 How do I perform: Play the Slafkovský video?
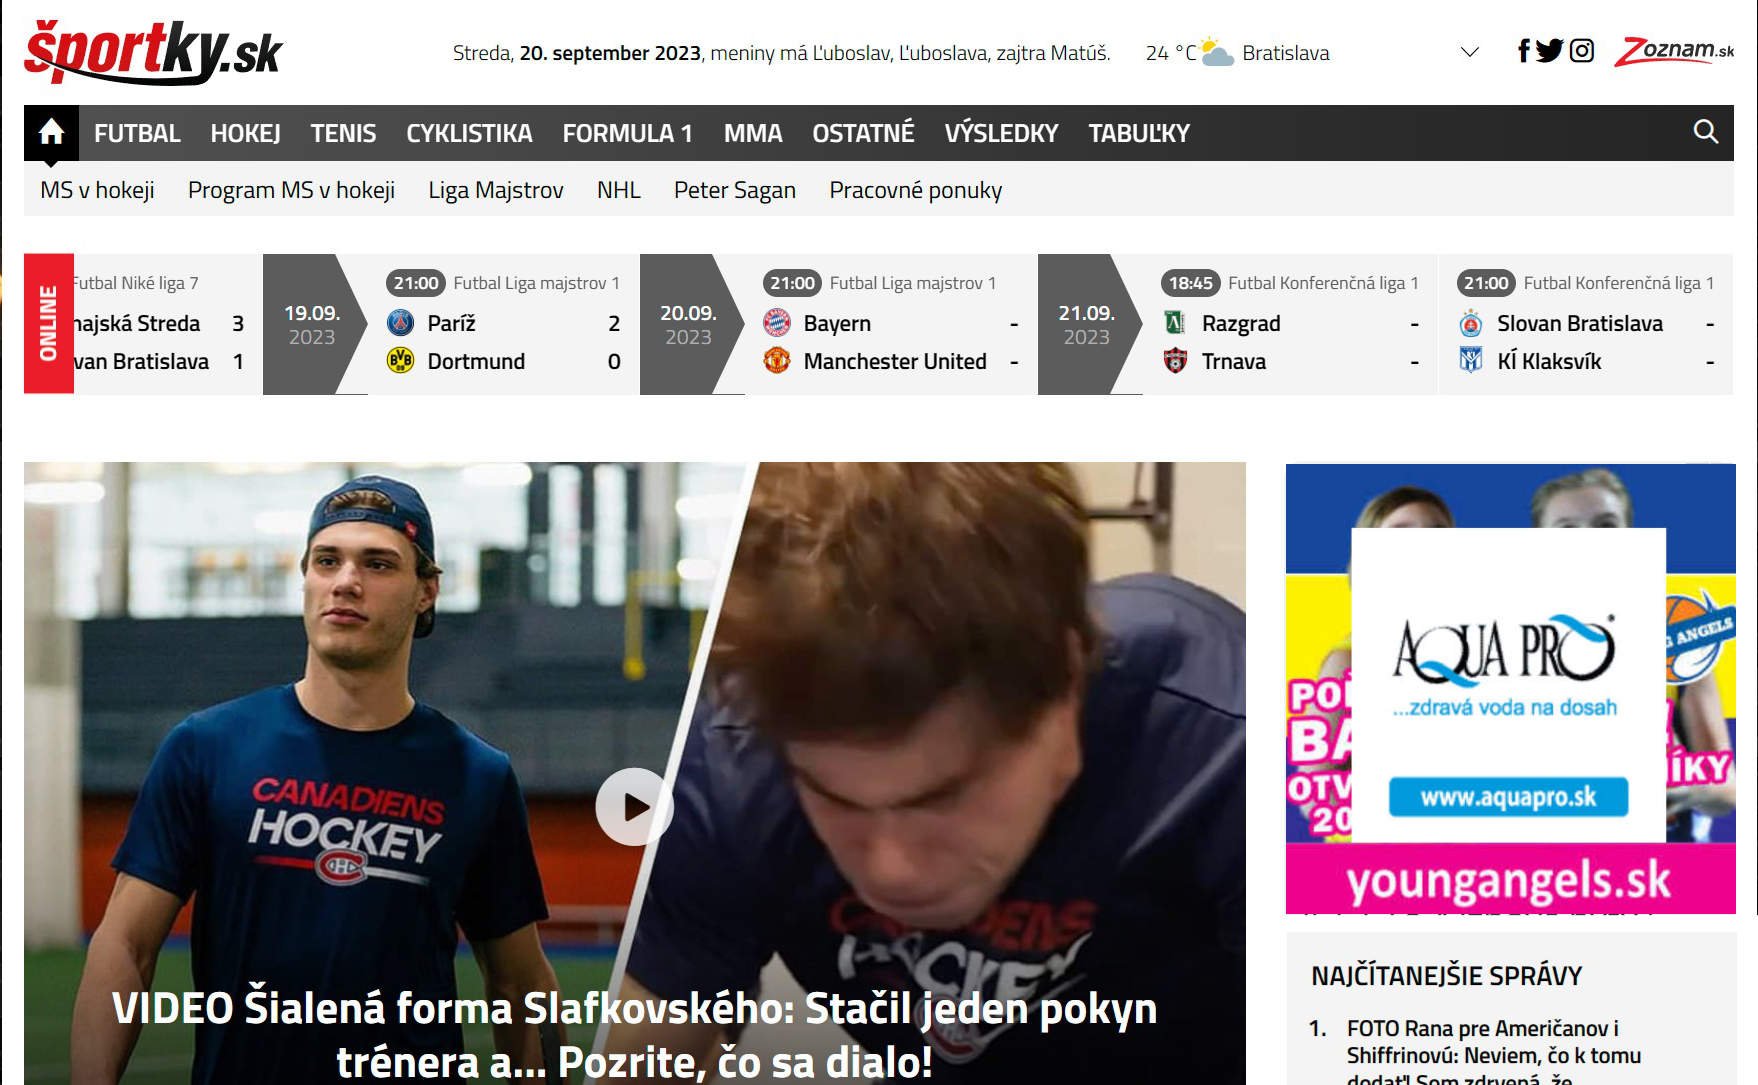click(634, 806)
